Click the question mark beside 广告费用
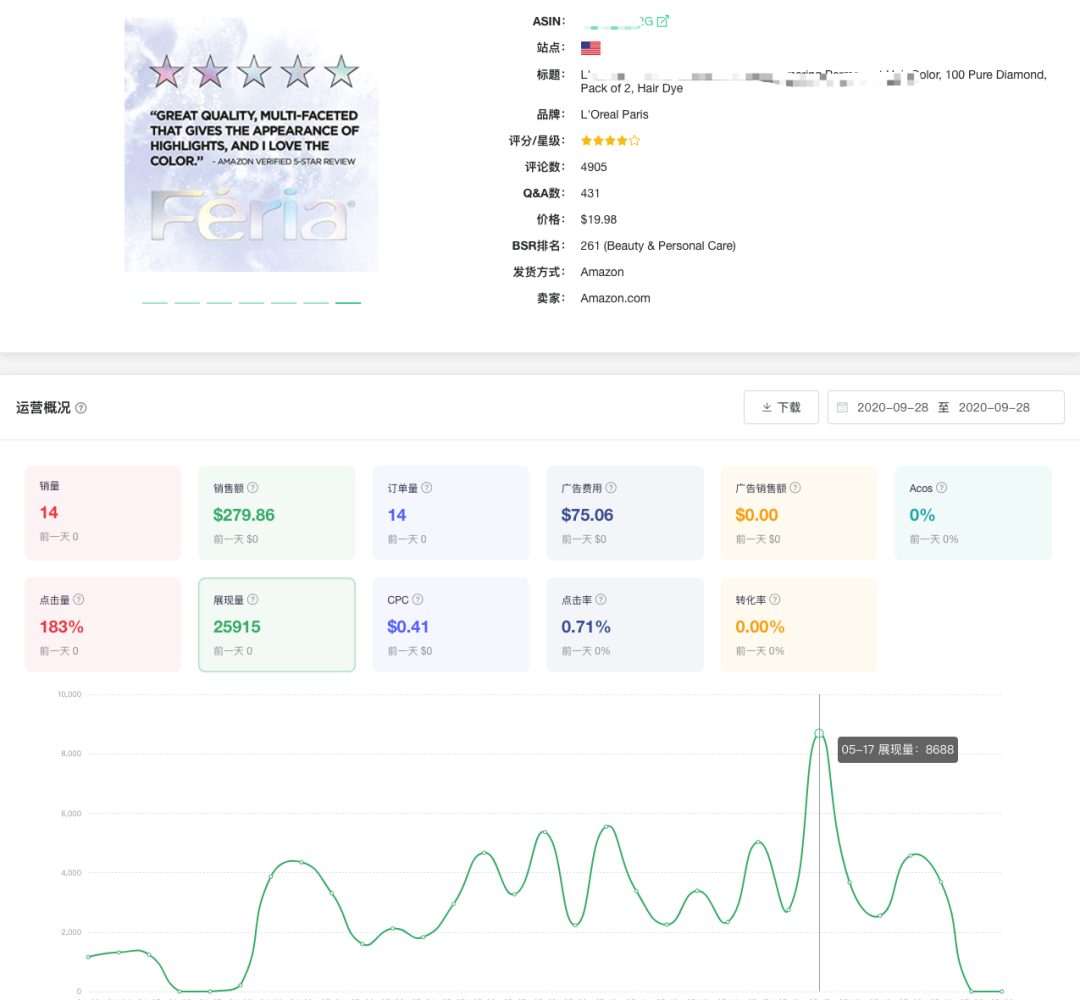This screenshot has width=1080, height=1000. tap(611, 488)
